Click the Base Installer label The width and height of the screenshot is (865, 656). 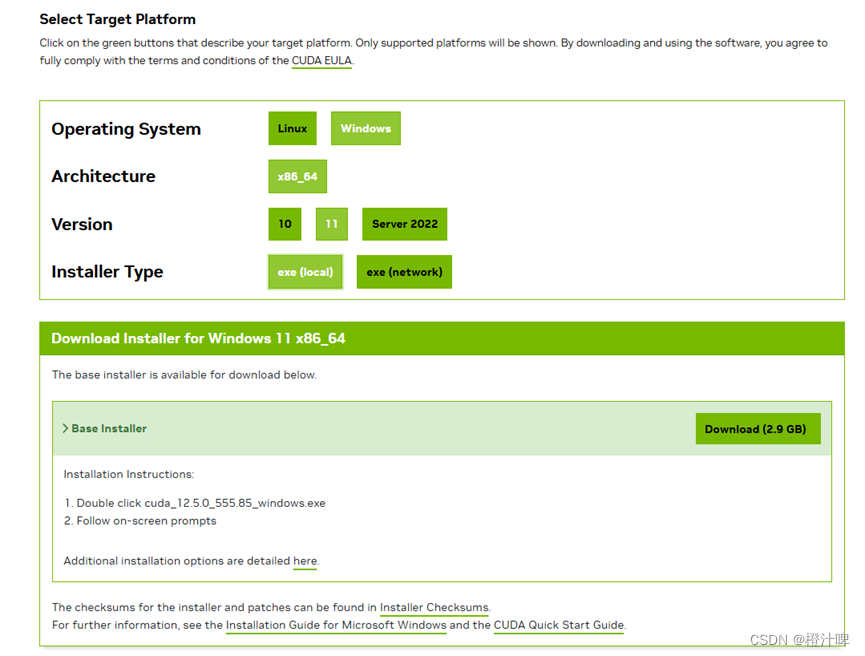109,429
